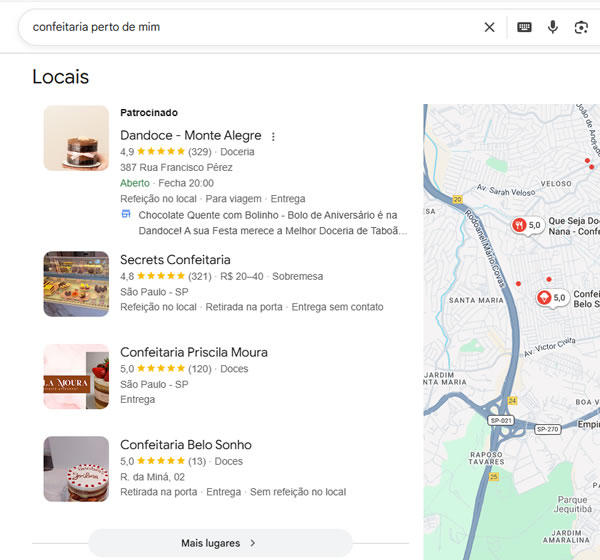The height and width of the screenshot is (560, 600).
Task: Open the three-dot menu beside Dandoce
Action: pos(273,136)
